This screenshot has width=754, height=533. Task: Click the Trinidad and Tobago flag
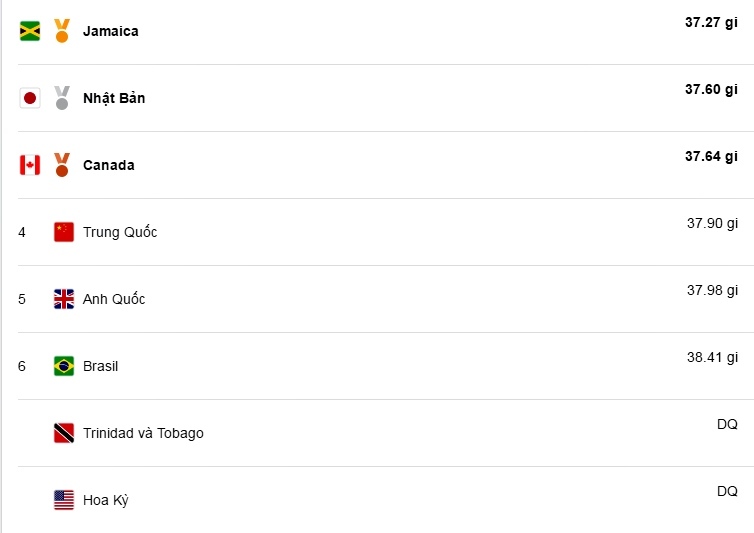[x=64, y=433]
